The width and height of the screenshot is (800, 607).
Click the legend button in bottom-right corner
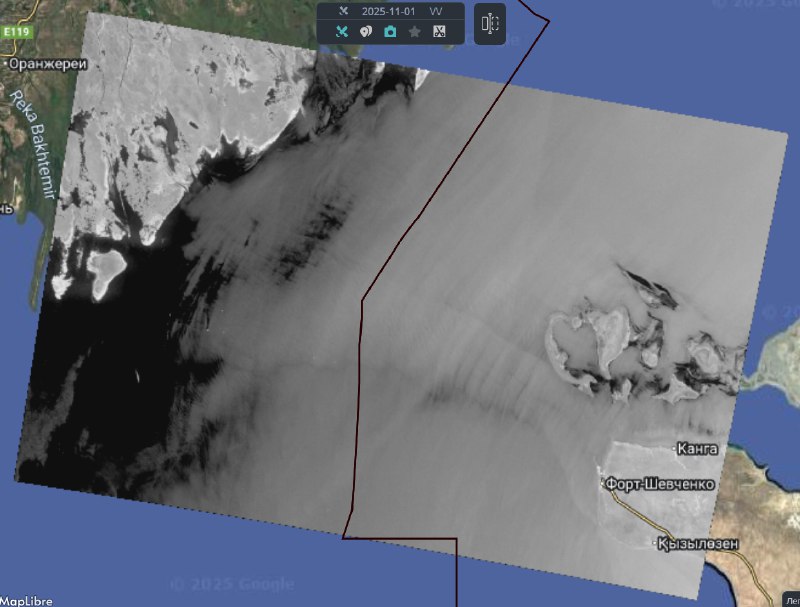pos(791,600)
